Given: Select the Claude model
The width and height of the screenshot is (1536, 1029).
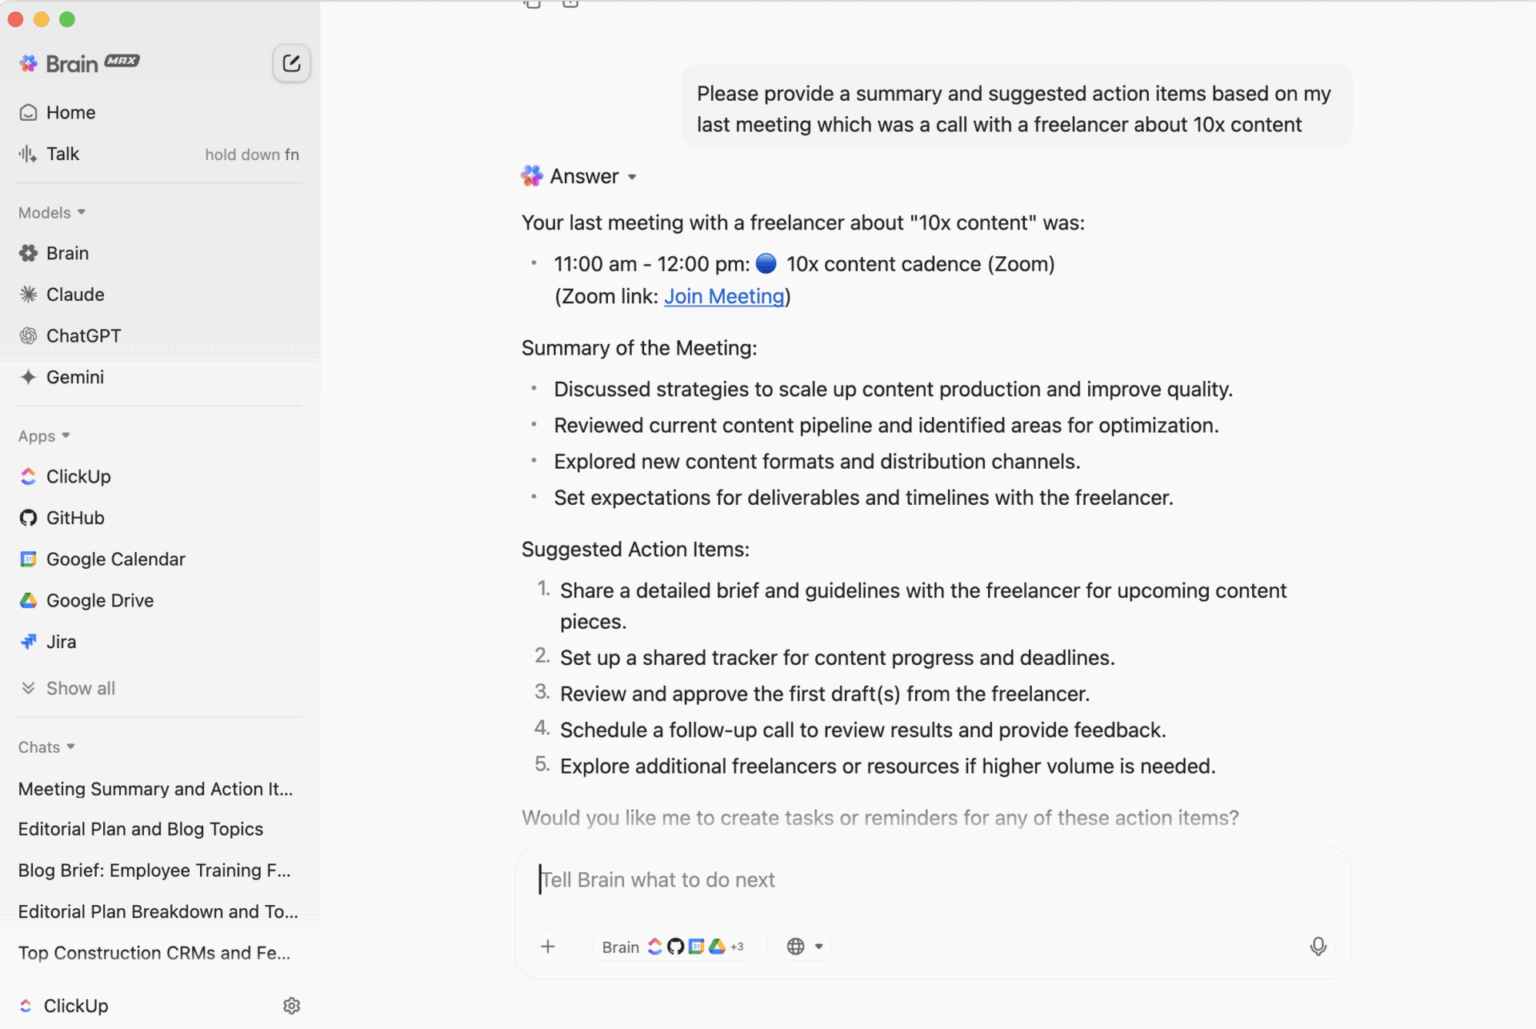Looking at the screenshot, I should [x=75, y=295].
